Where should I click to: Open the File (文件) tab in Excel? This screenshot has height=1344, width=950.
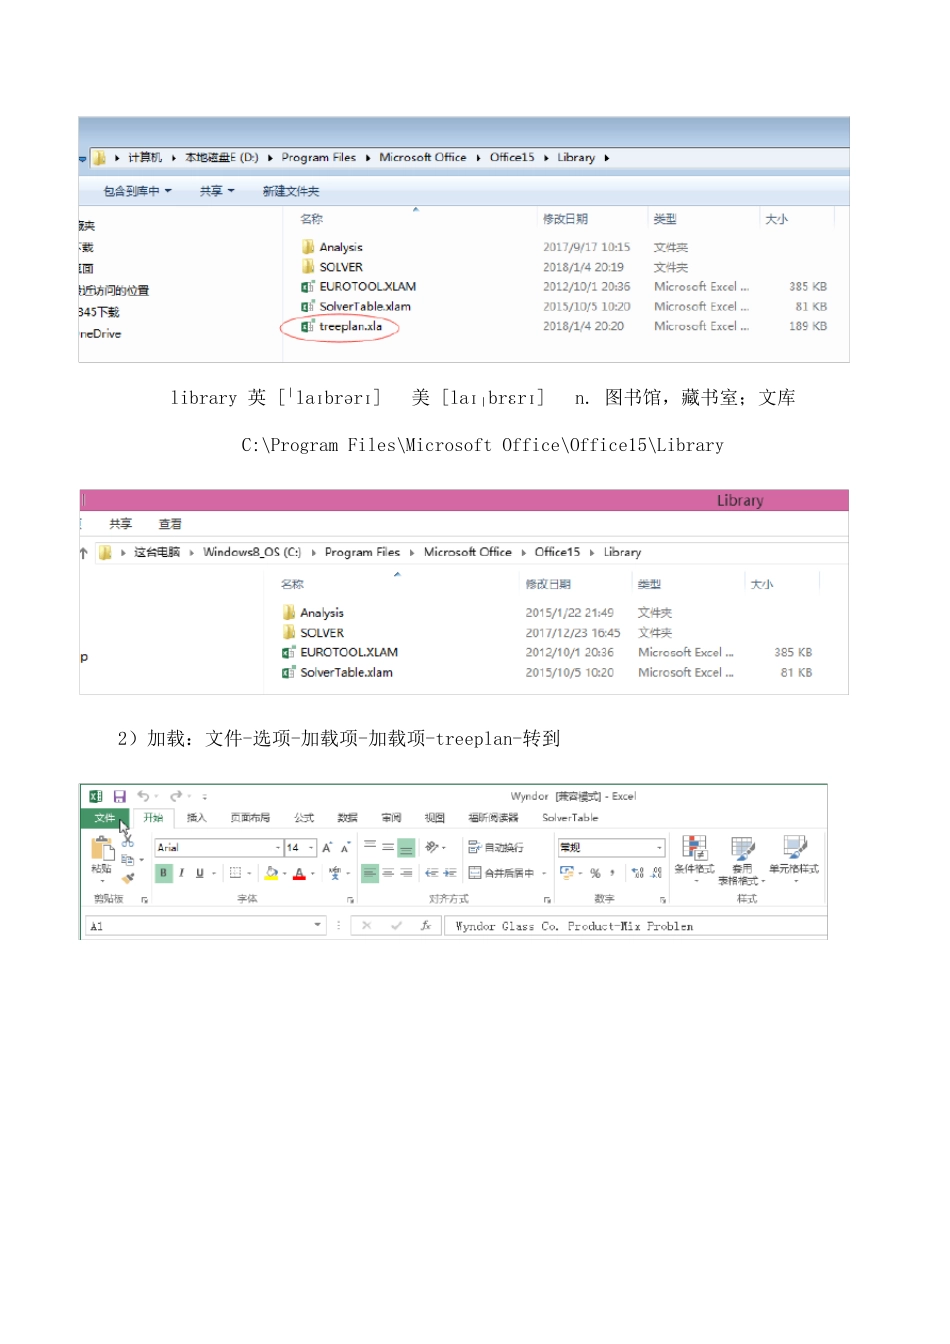(x=104, y=818)
